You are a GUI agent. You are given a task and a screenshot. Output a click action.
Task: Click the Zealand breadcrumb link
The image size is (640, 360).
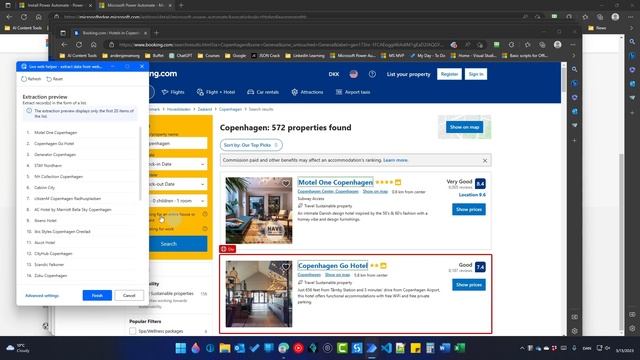click(x=204, y=109)
